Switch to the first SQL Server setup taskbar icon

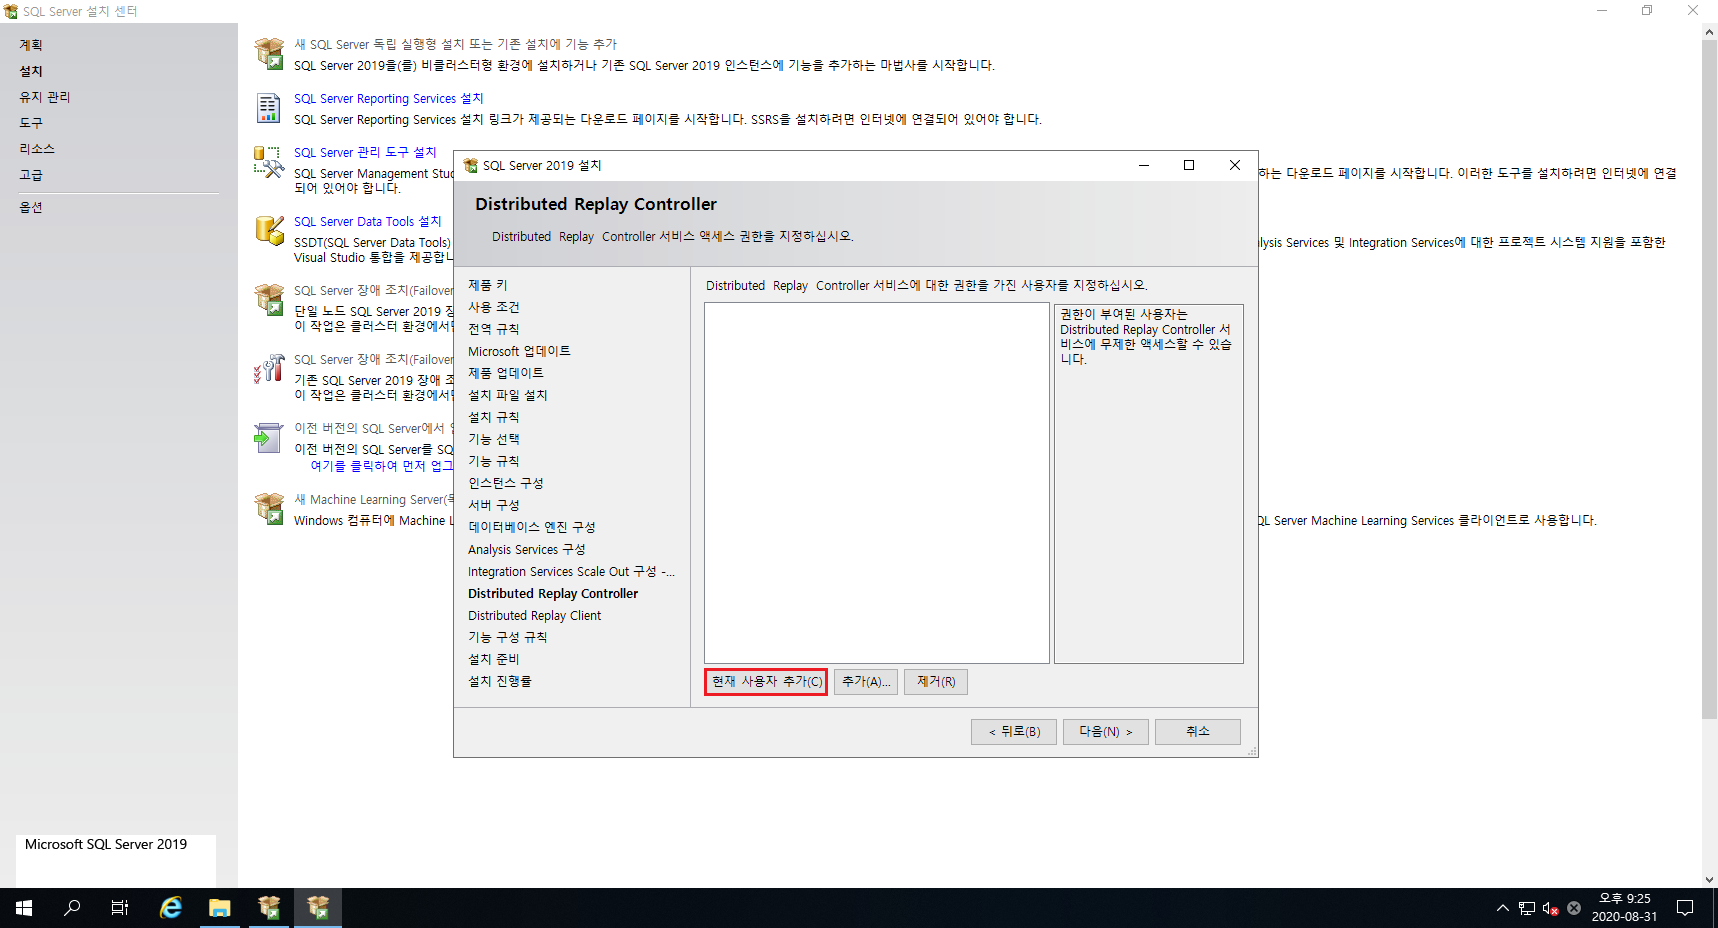click(269, 908)
